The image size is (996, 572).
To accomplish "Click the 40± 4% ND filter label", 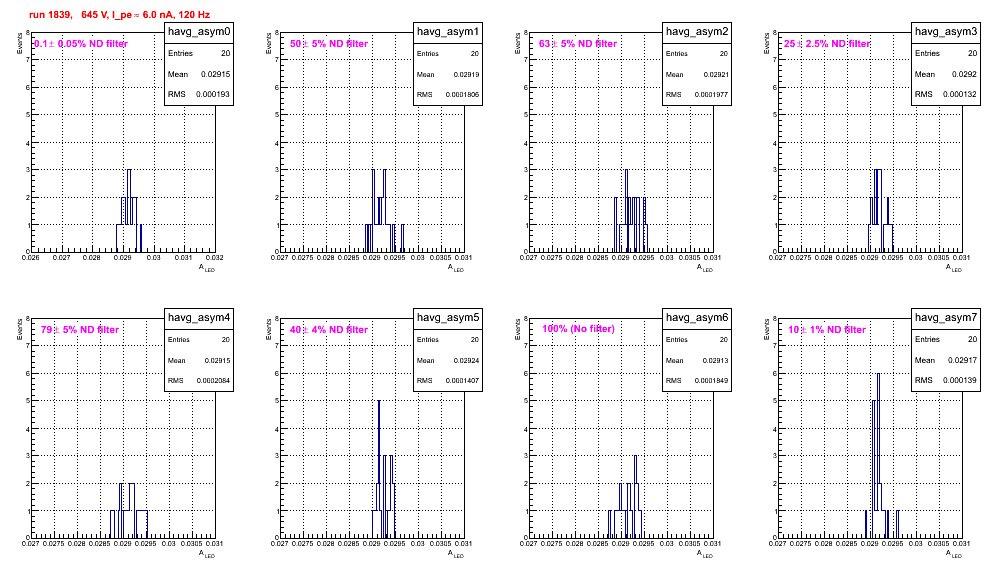I will [x=329, y=330].
